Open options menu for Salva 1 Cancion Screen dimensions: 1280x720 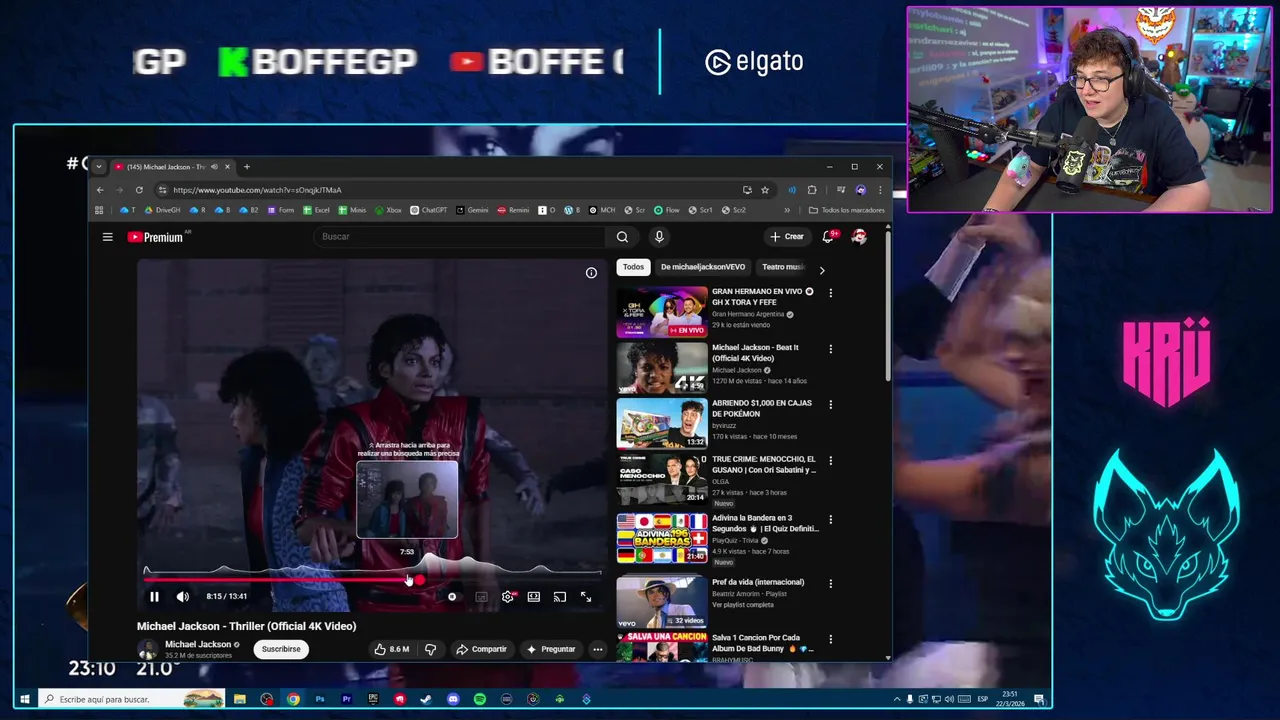(x=830, y=639)
